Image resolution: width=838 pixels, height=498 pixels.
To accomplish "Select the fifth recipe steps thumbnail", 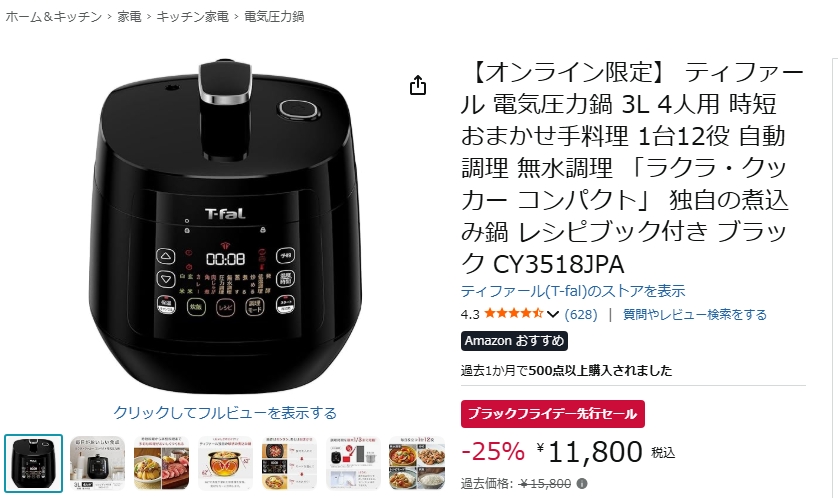I will click(289, 463).
